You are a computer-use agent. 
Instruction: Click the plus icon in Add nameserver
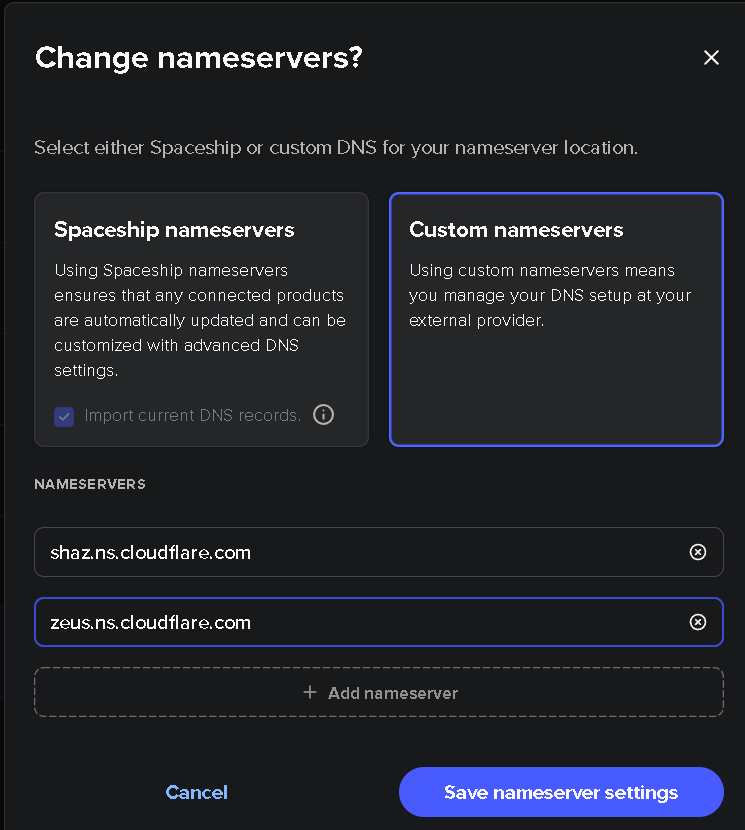coord(310,692)
